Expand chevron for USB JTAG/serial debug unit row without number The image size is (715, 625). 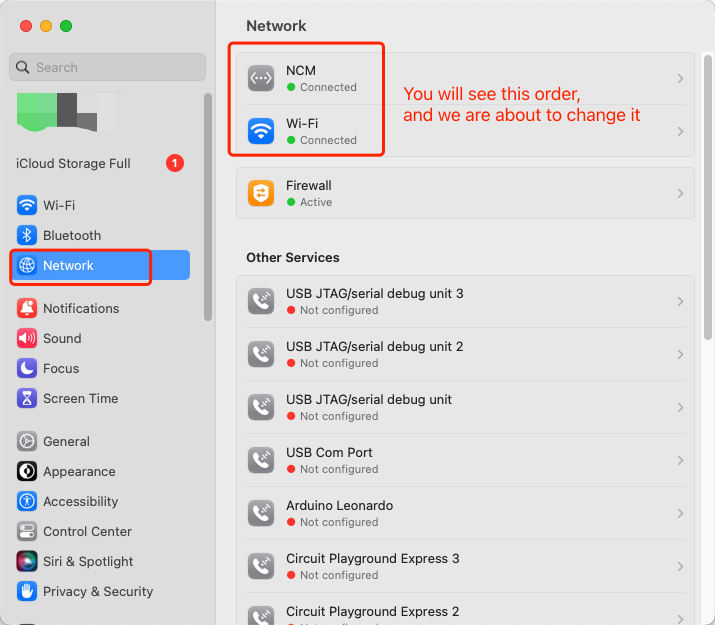coord(680,408)
